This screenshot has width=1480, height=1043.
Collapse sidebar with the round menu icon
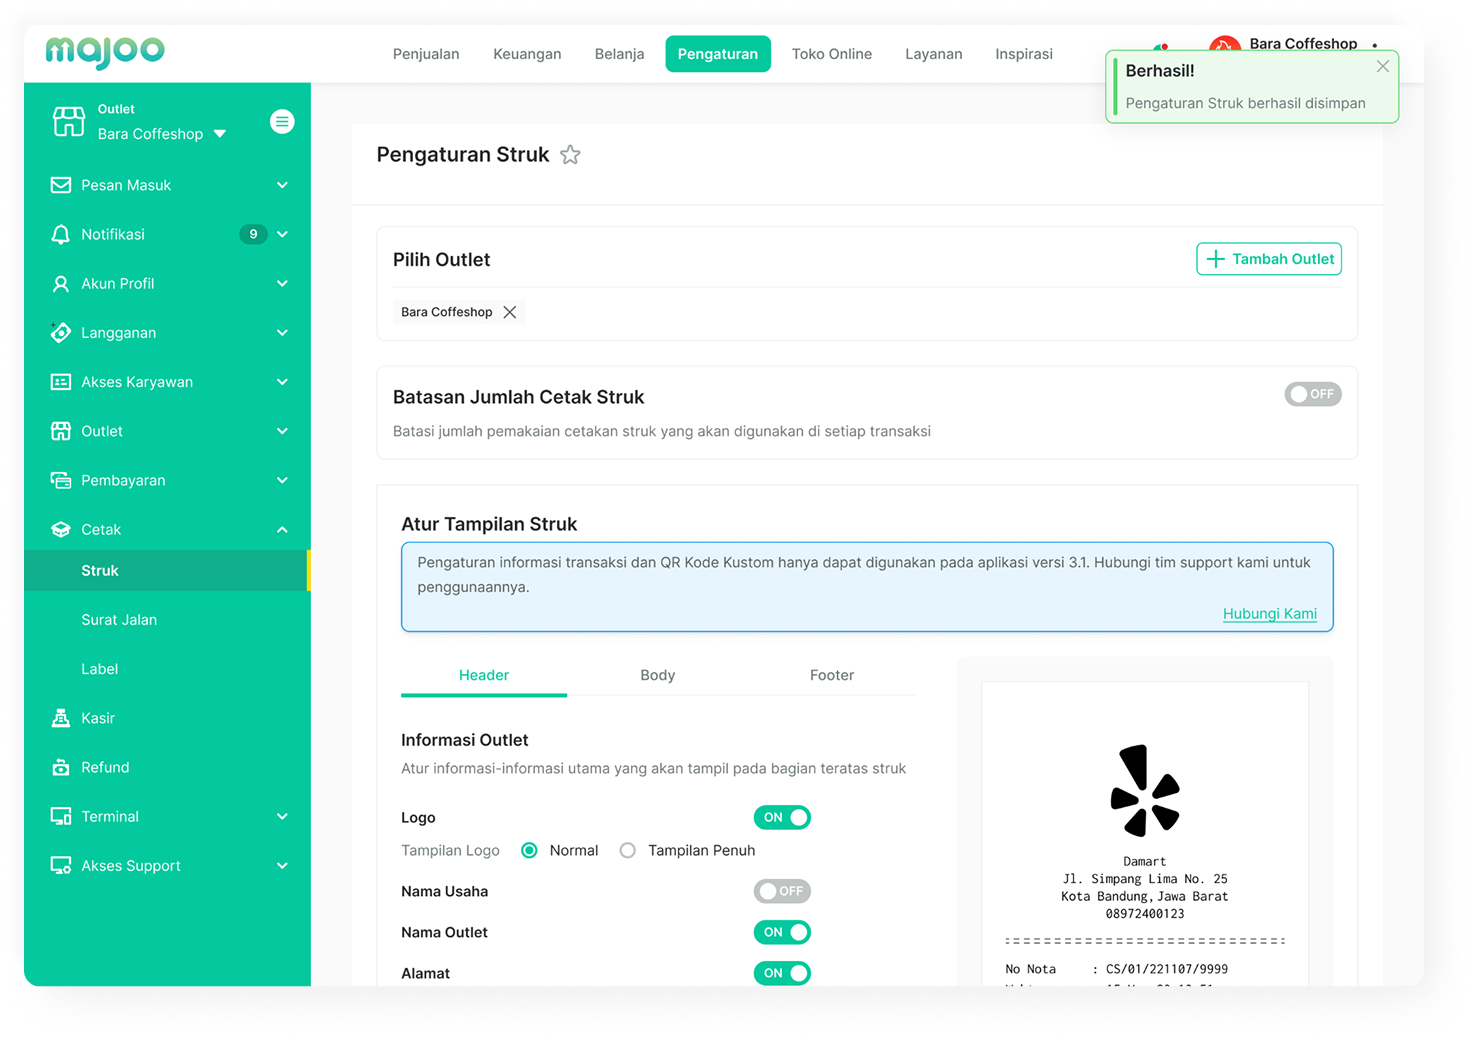282,121
